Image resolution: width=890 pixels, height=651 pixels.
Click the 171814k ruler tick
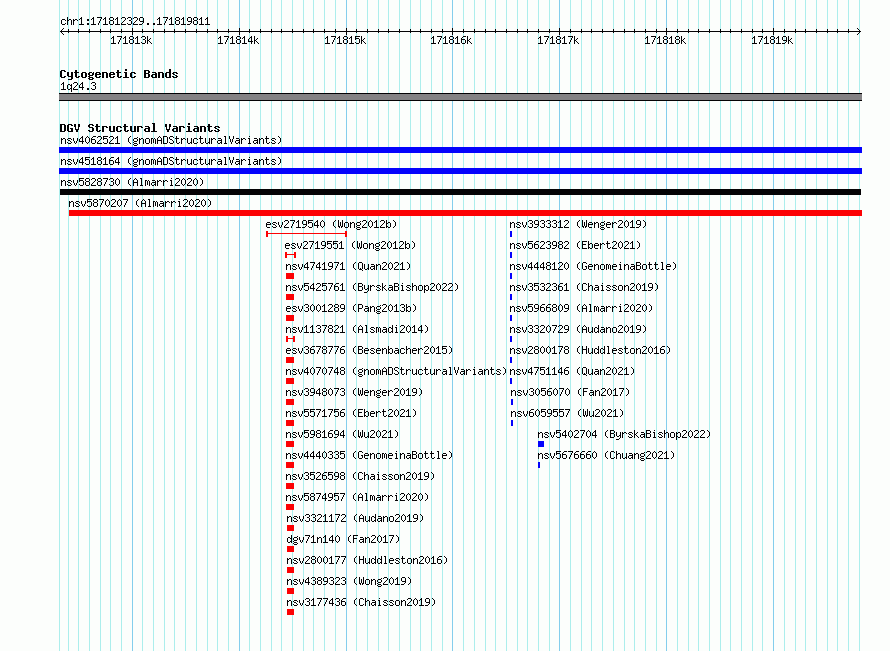point(238,40)
